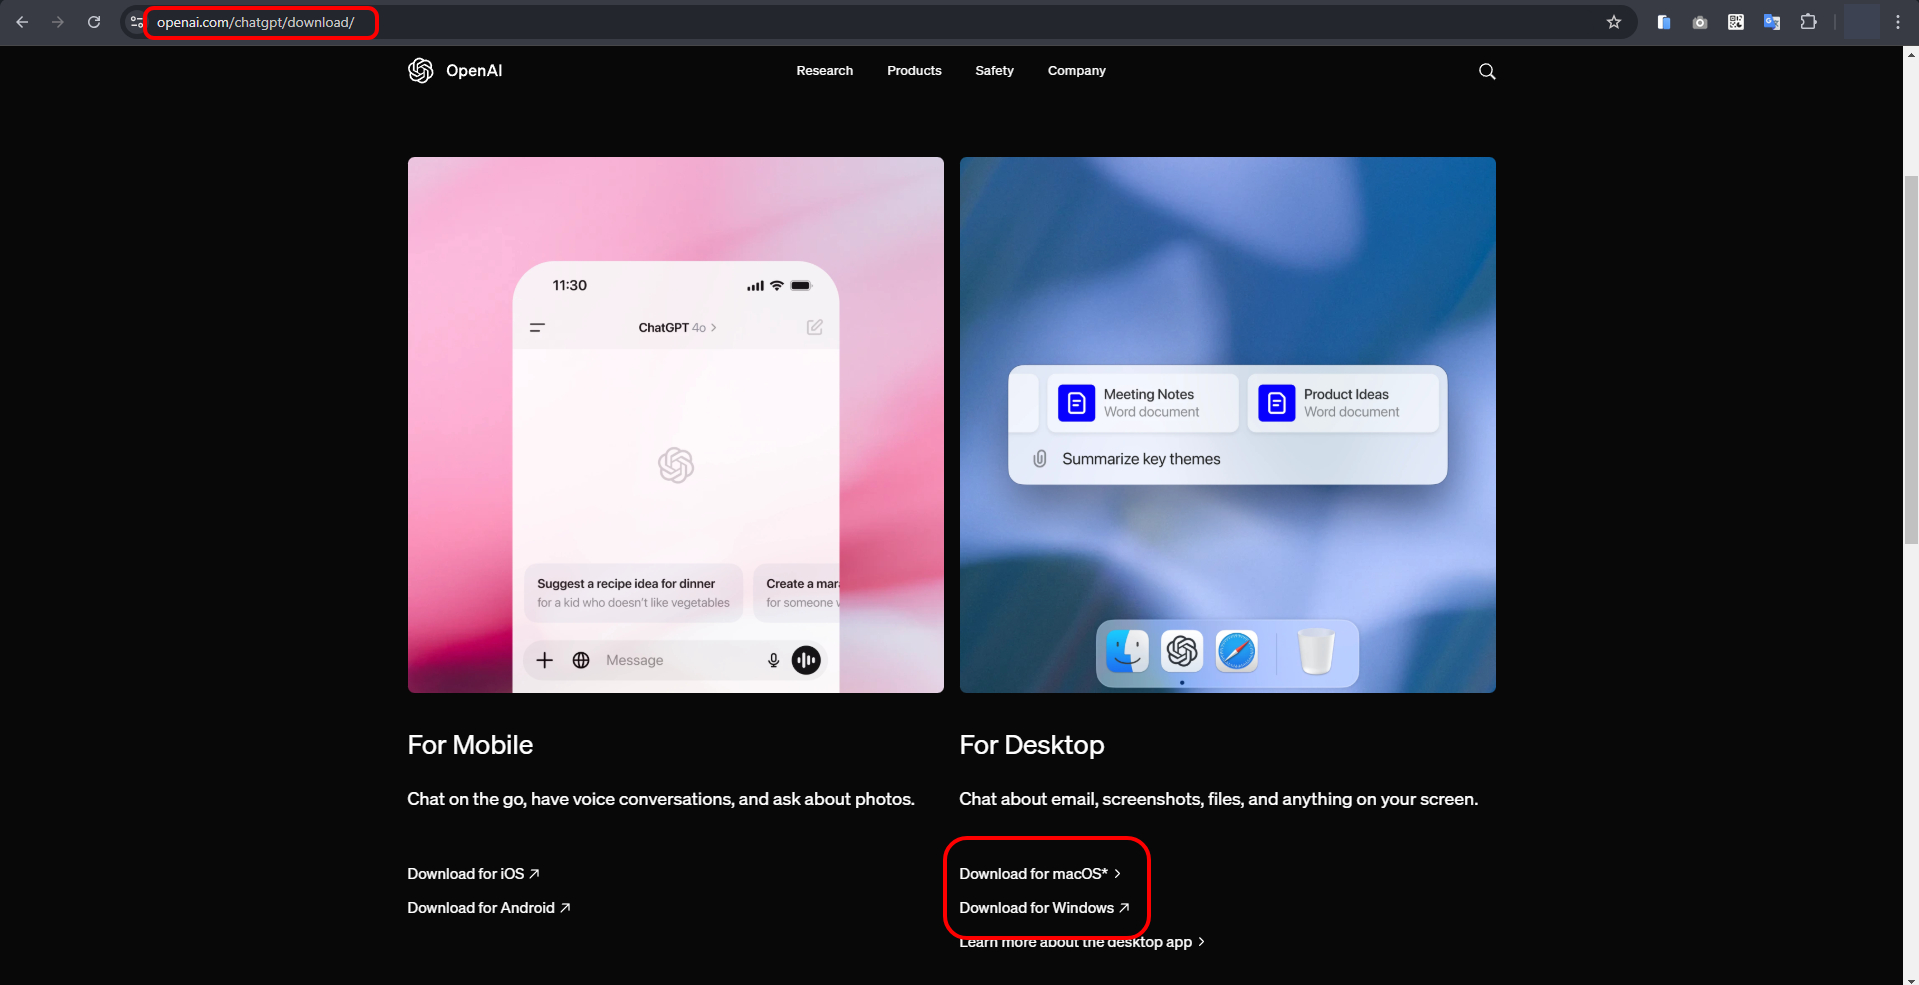Click the Message input placeholder
This screenshot has height=985, width=1919.
[634, 660]
